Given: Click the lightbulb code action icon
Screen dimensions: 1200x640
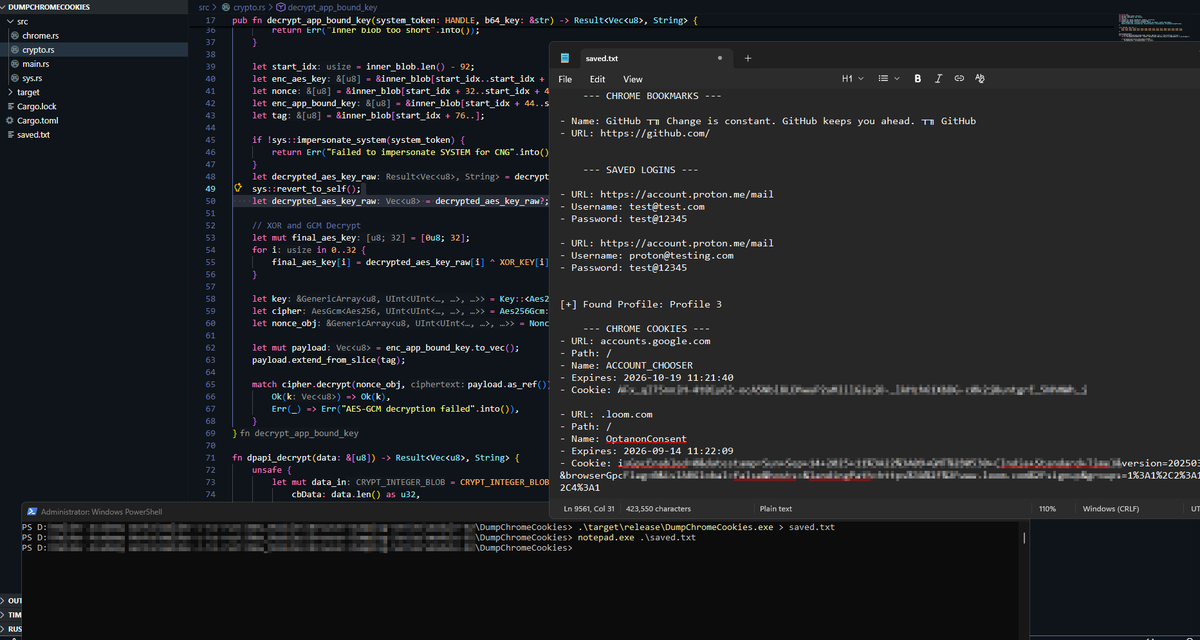Looking at the screenshot, I should (x=237, y=188).
